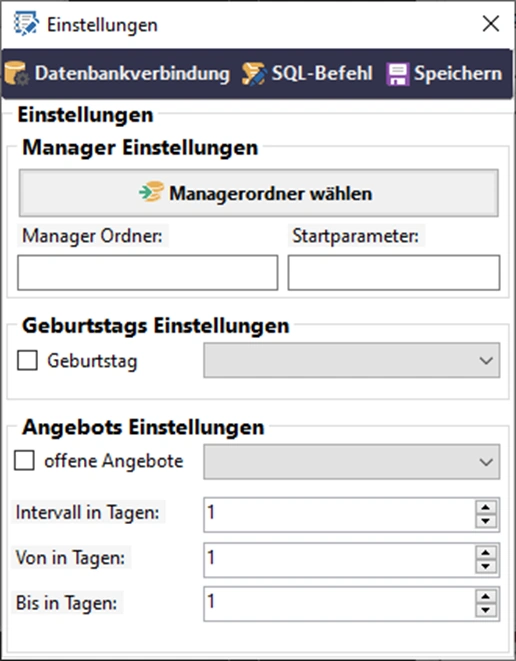Enable the Geburtstag checkbox

pyautogui.click(x=27, y=360)
